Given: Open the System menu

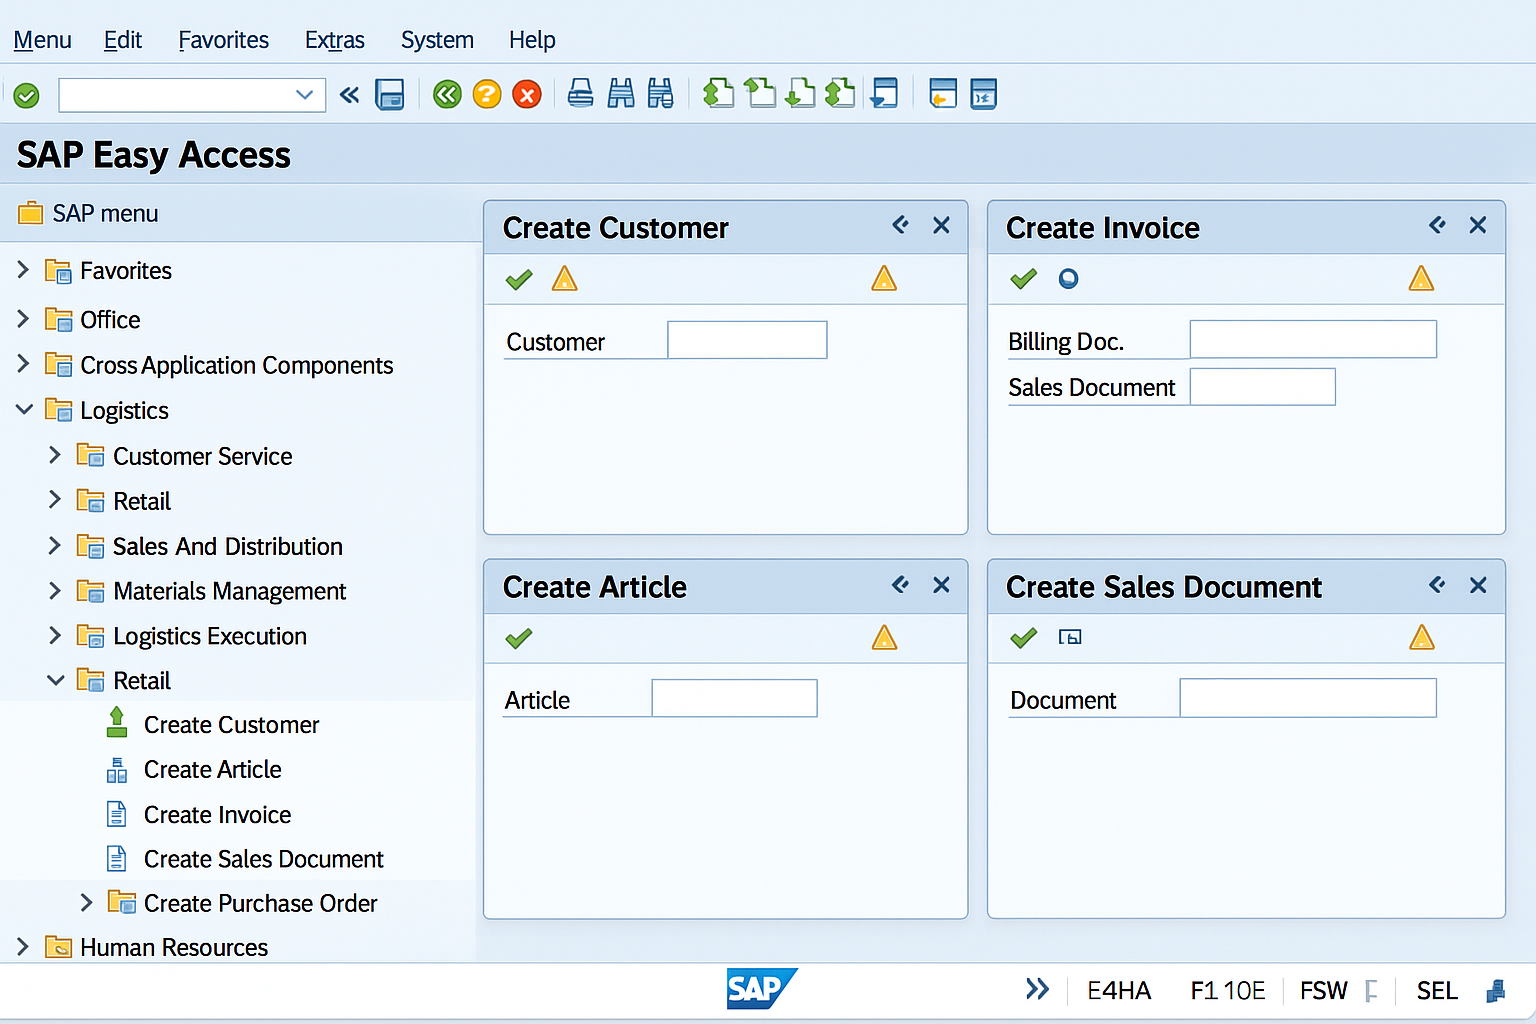Looking at the screenshot, I should click(x=437, y=40).
